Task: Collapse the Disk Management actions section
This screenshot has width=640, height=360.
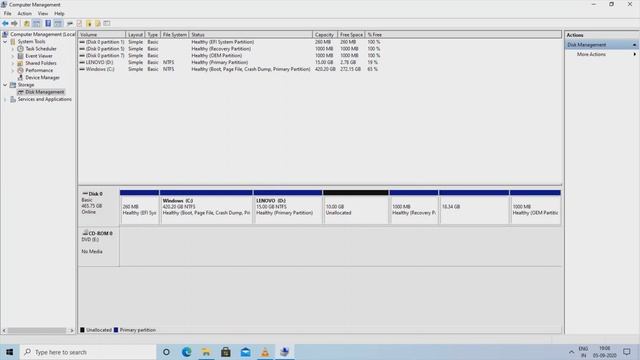Action: (634, 45)
